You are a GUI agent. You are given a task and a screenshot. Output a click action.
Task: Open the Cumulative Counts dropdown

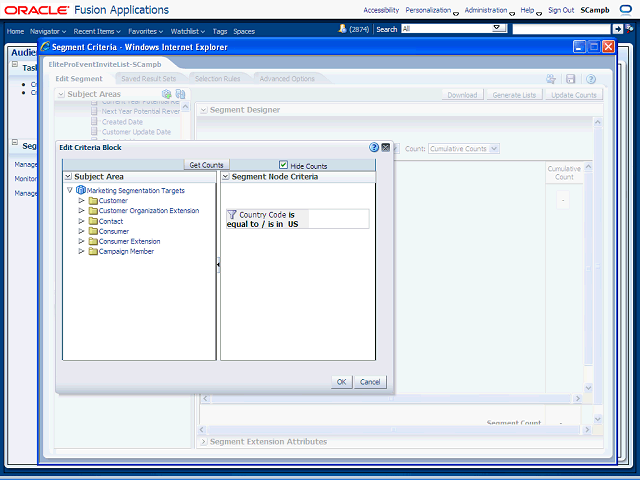click(494, 149)
